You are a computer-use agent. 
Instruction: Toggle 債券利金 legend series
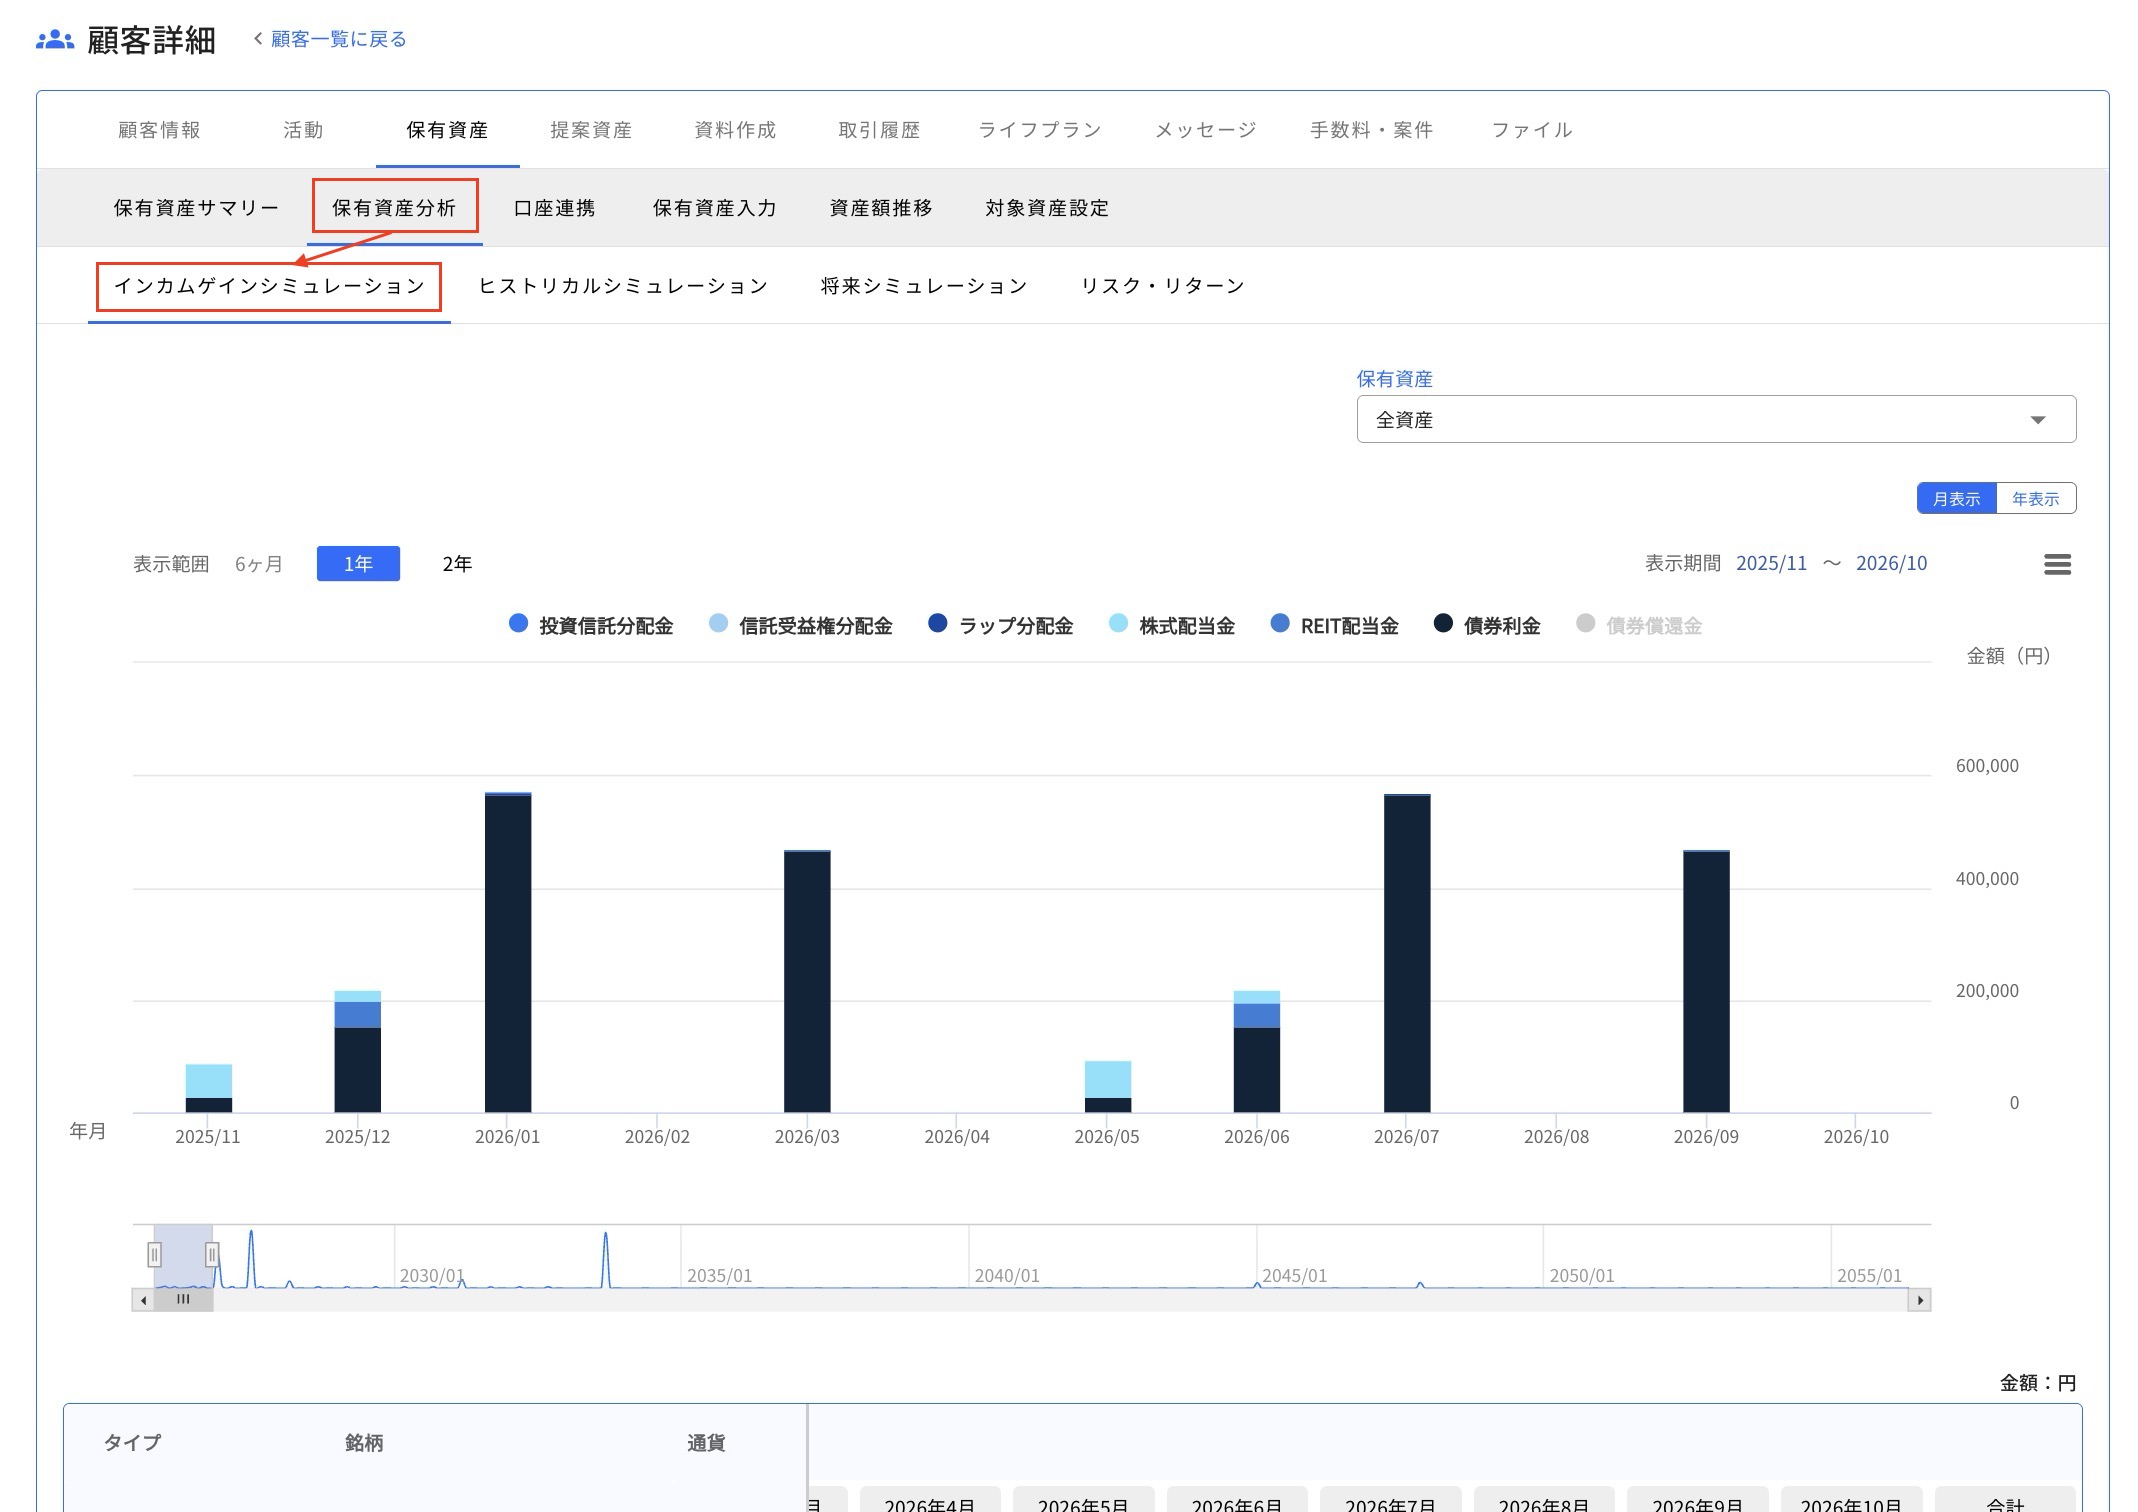(x=1500, y=626)
